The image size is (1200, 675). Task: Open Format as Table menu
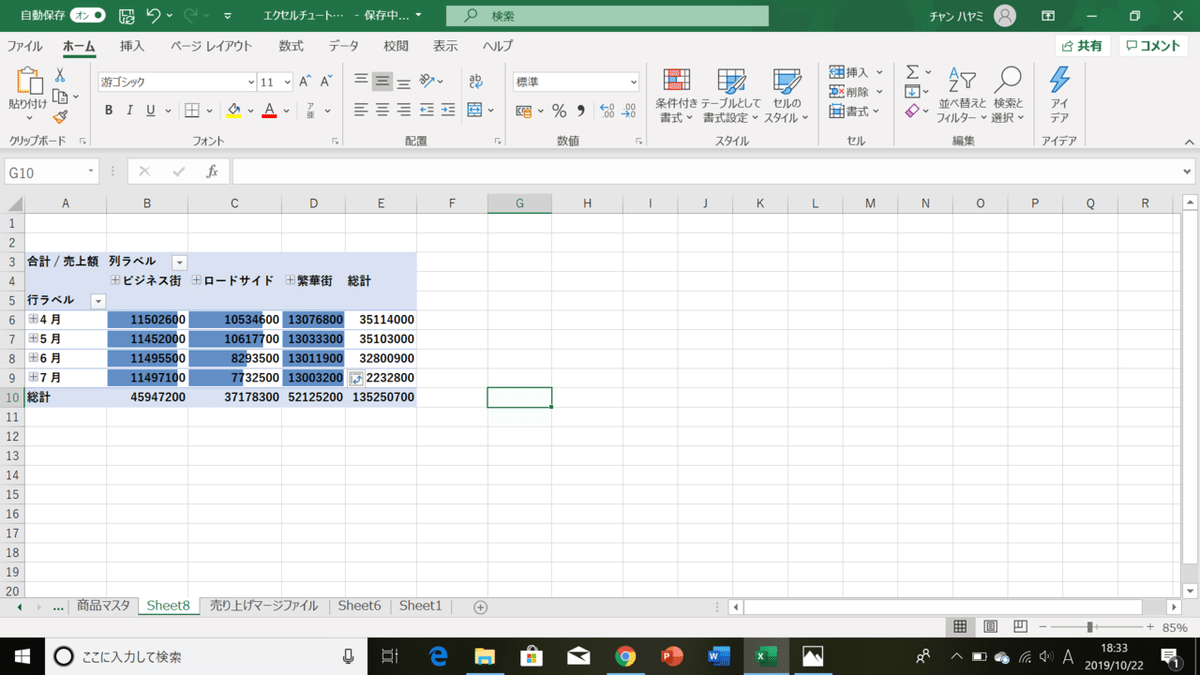[x=731, y=96]
